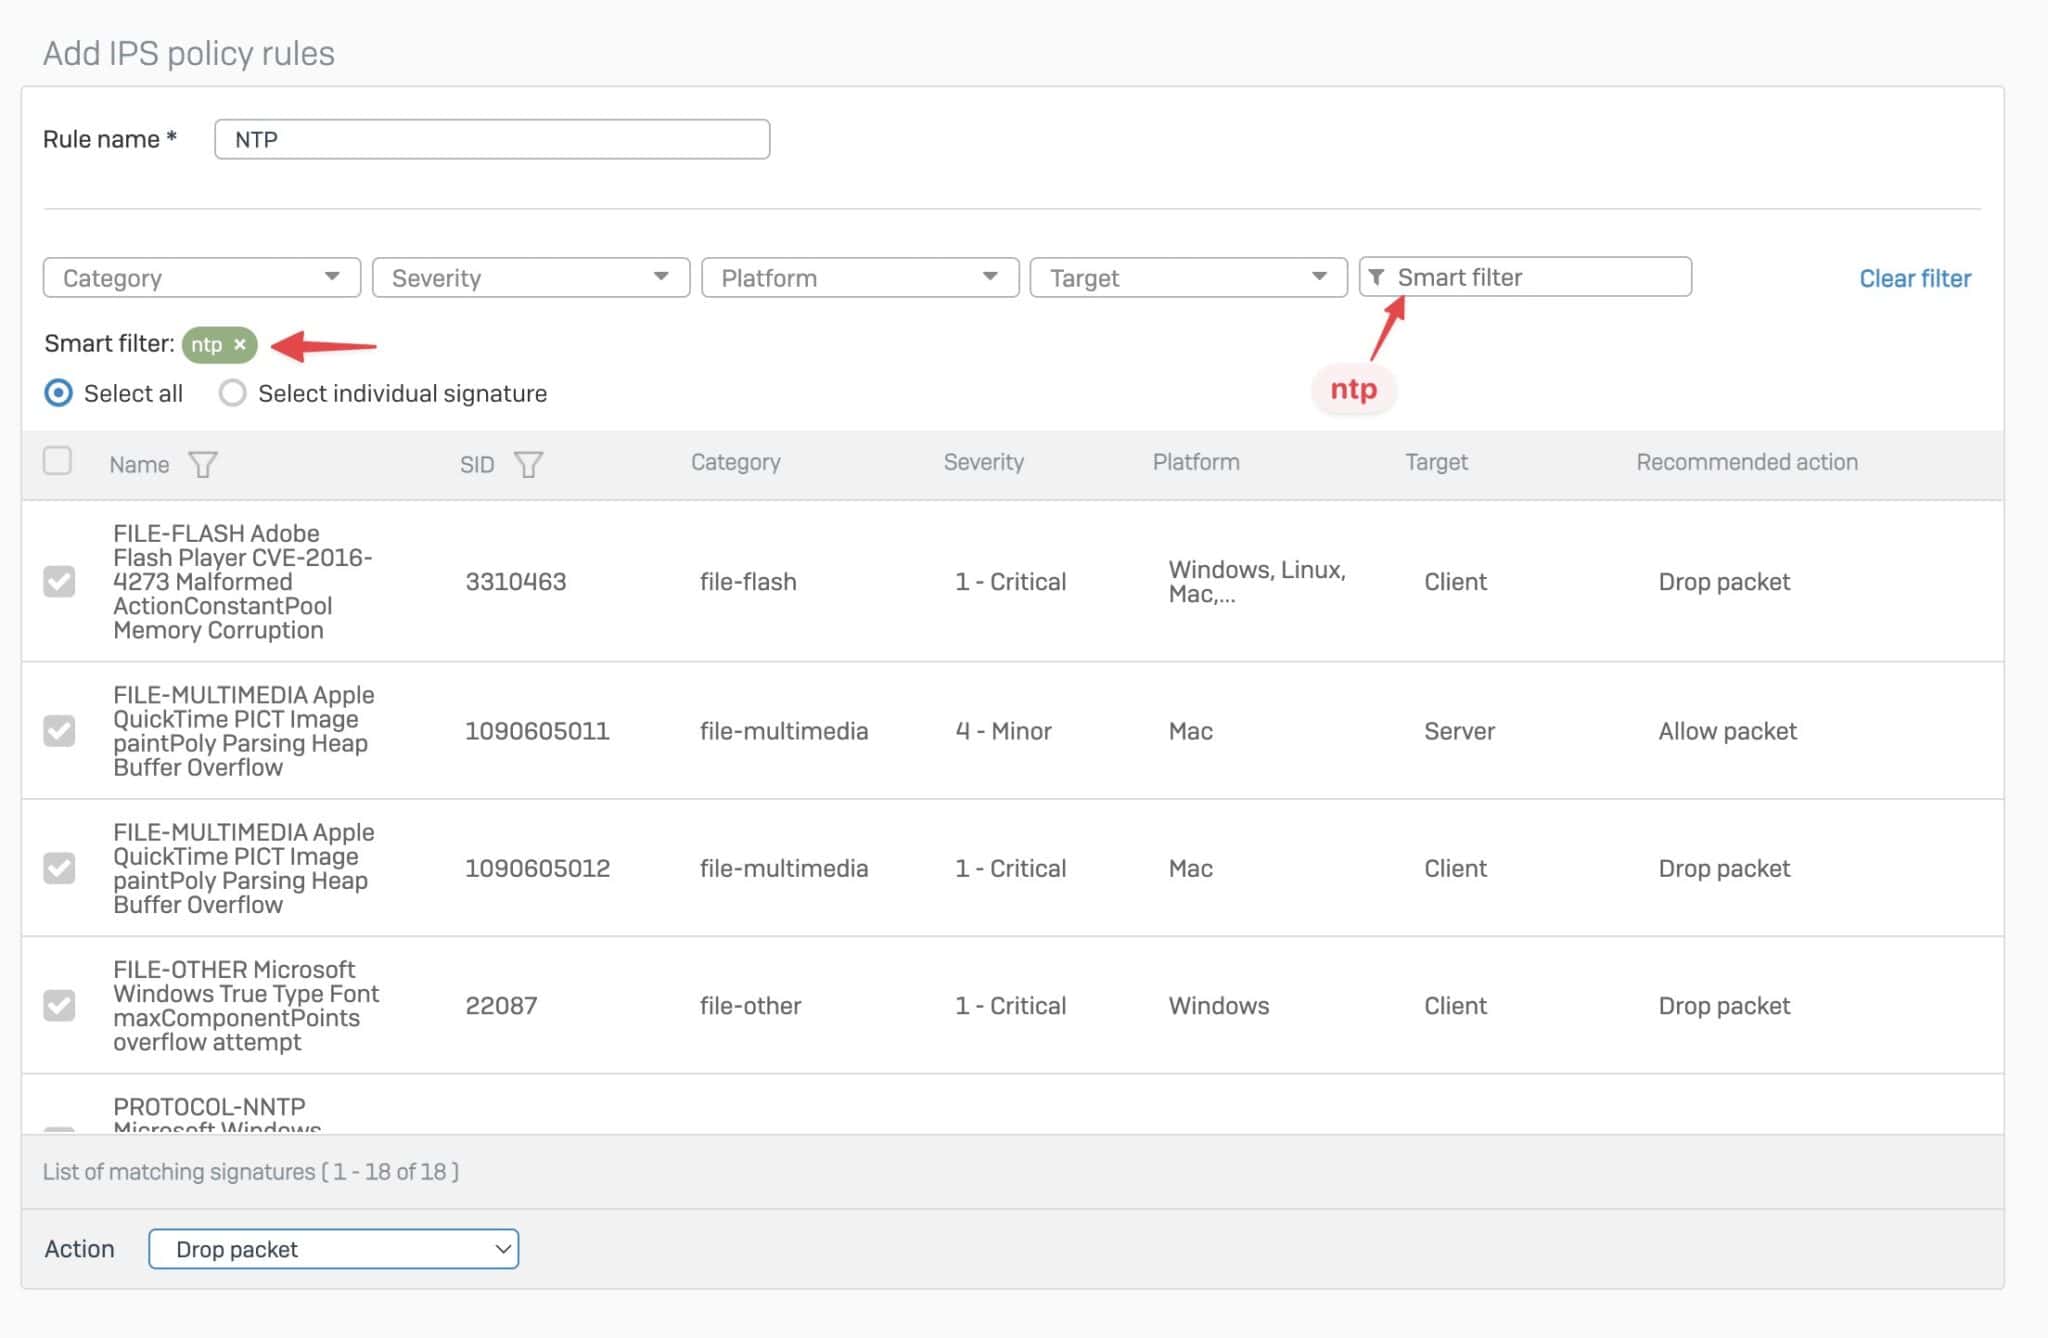Open the Action dropdown showing Drop packet
The image size is (2048, 1338).
(x=333, y=1248)
